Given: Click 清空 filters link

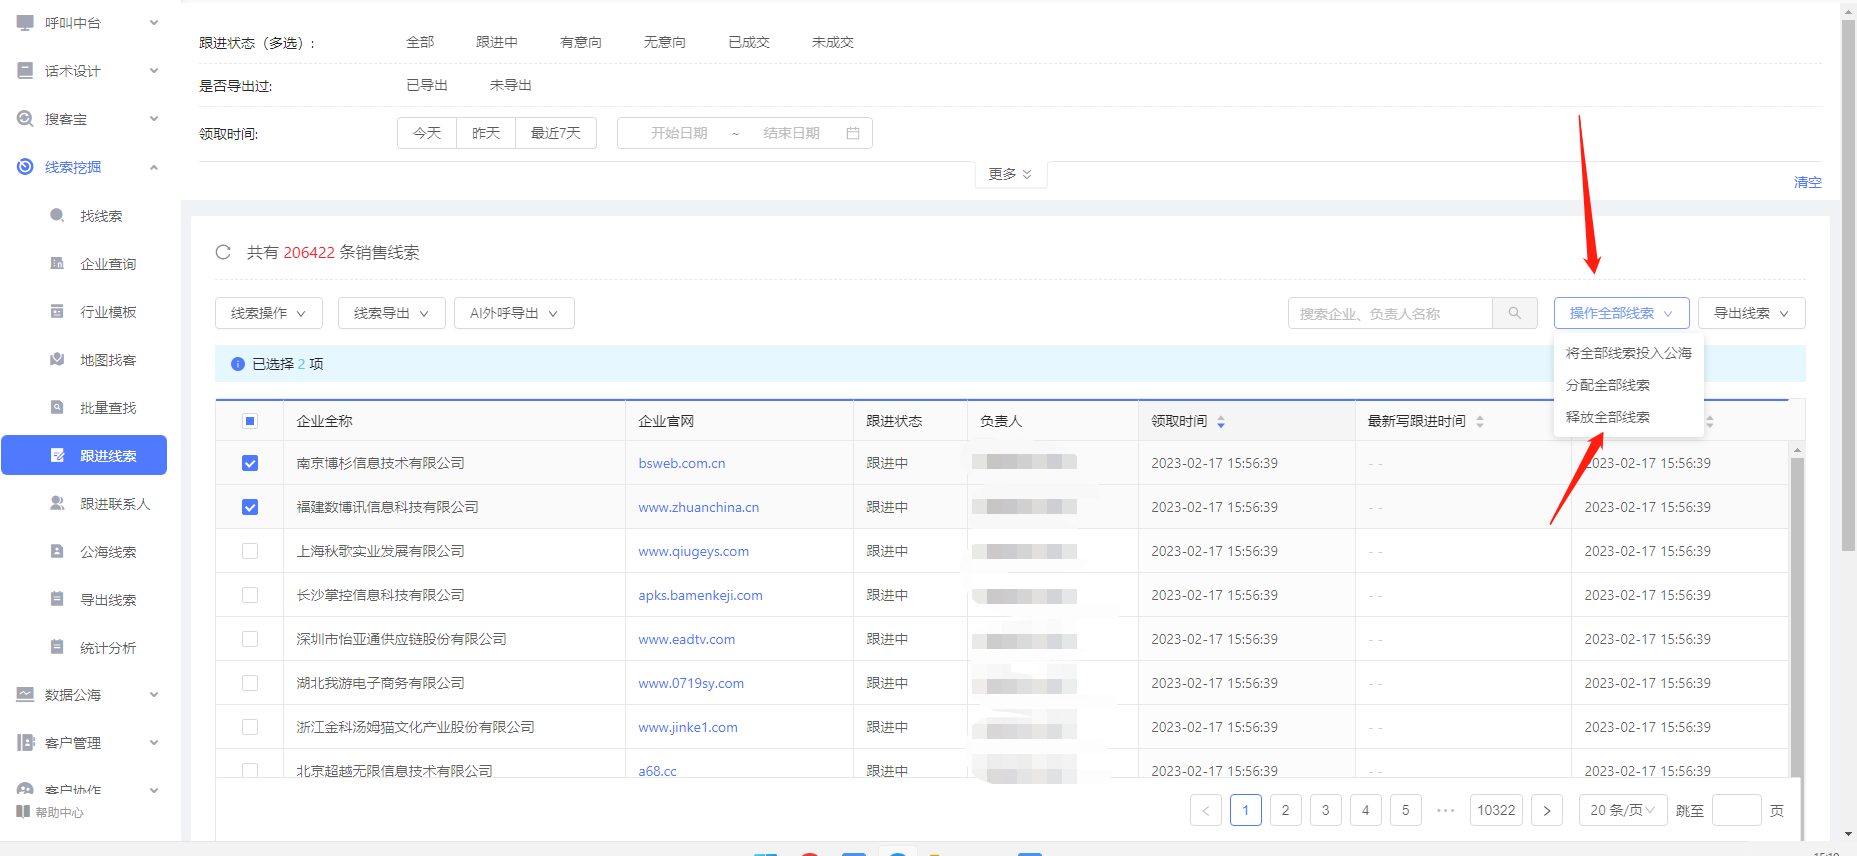Looking at the screenshot, I should [1808, 182].
